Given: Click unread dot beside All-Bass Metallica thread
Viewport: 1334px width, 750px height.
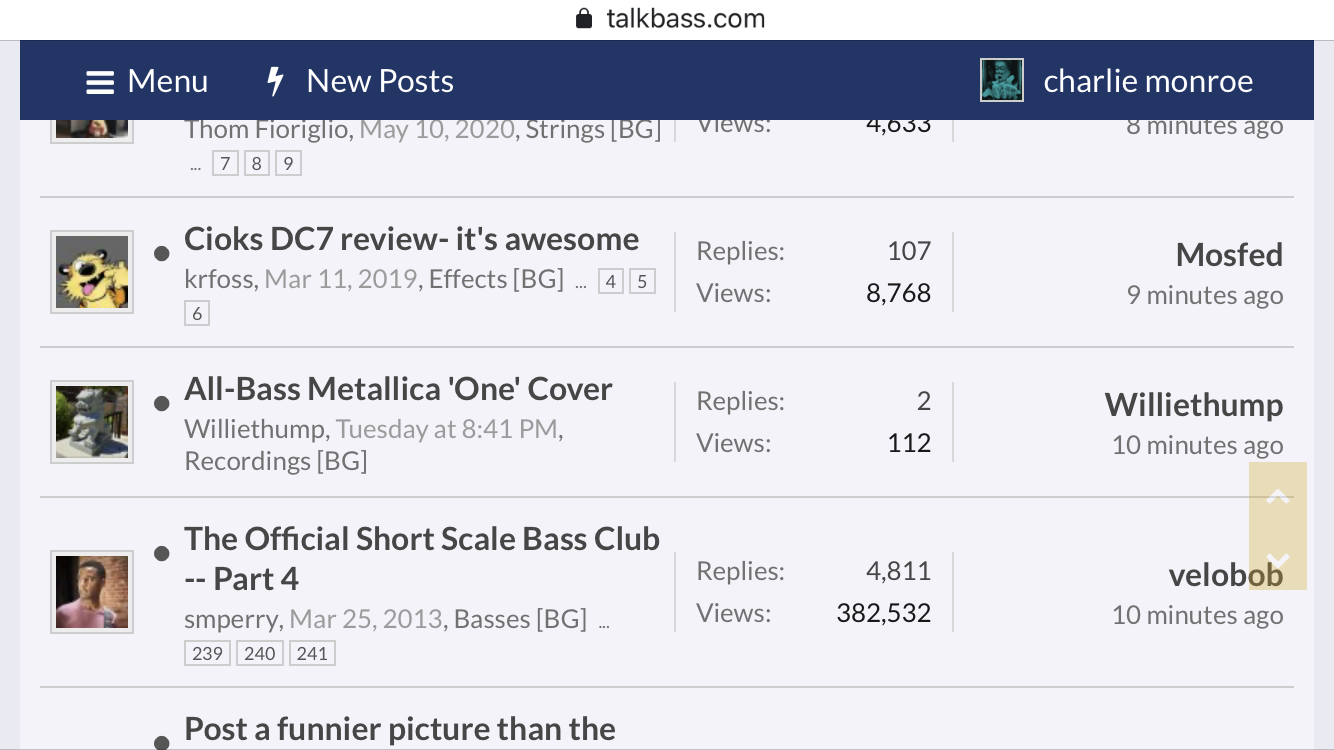Looking at the screenshot, I should coord(161,404).
